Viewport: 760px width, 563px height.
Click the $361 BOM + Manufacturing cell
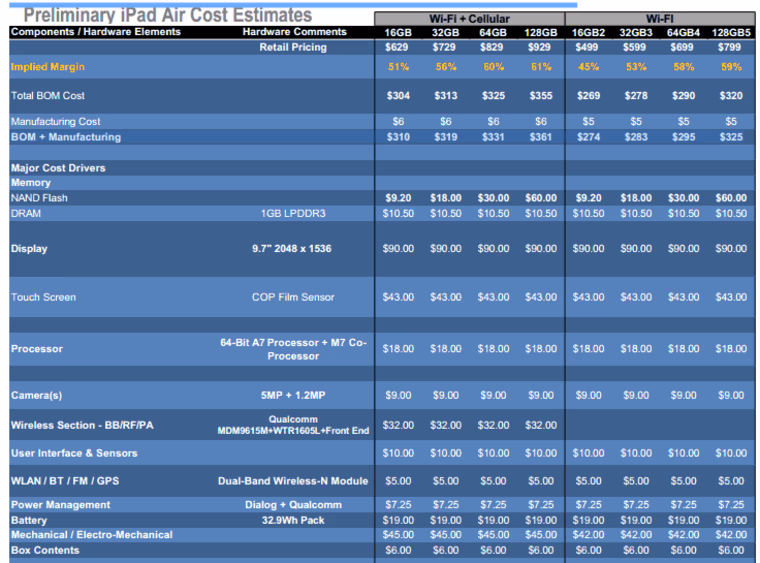541,137
